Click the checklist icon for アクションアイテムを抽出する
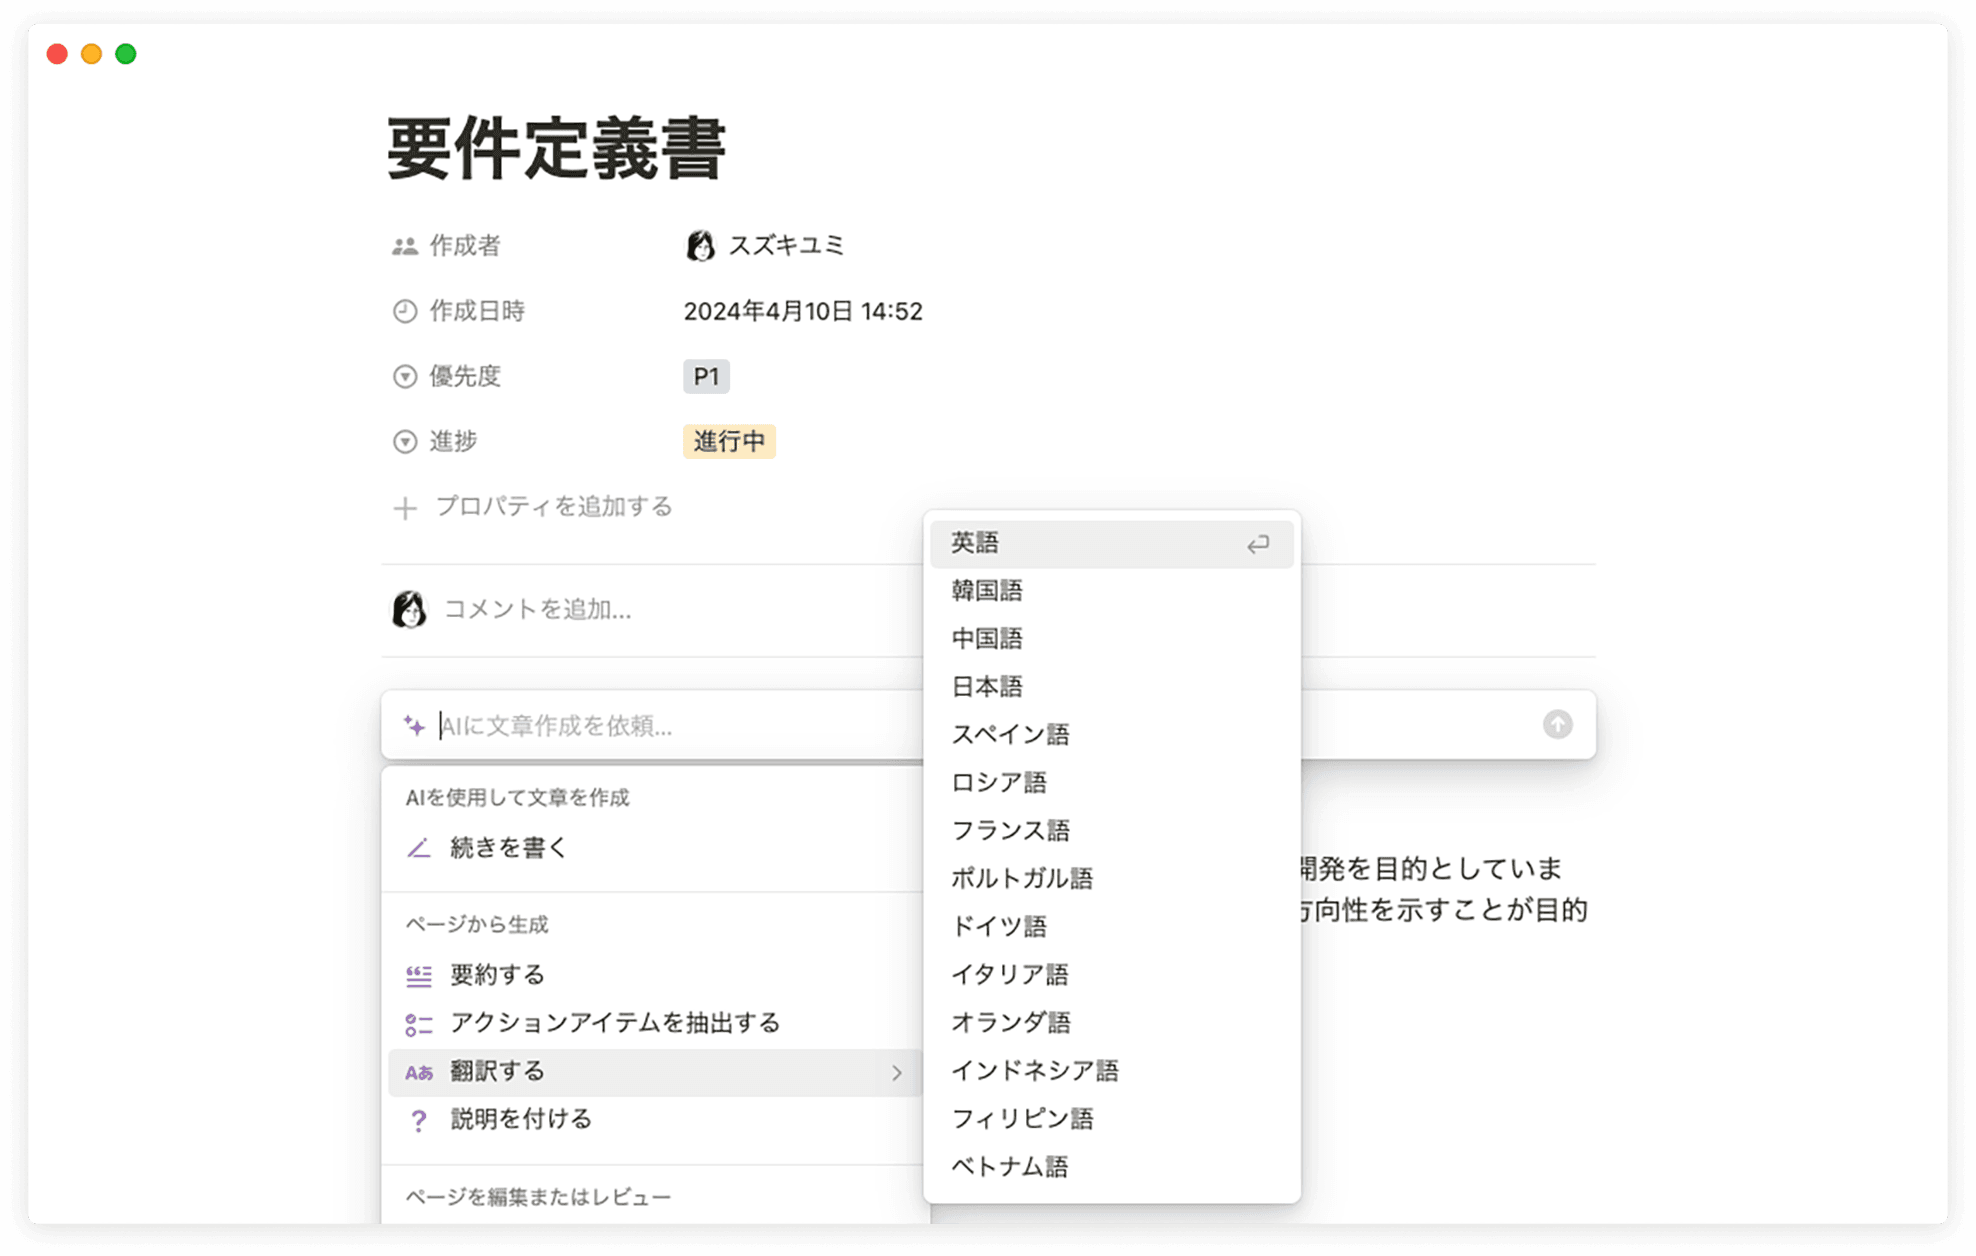This screenshot has width=1976, height=1256. click(x=417, y=1022)
